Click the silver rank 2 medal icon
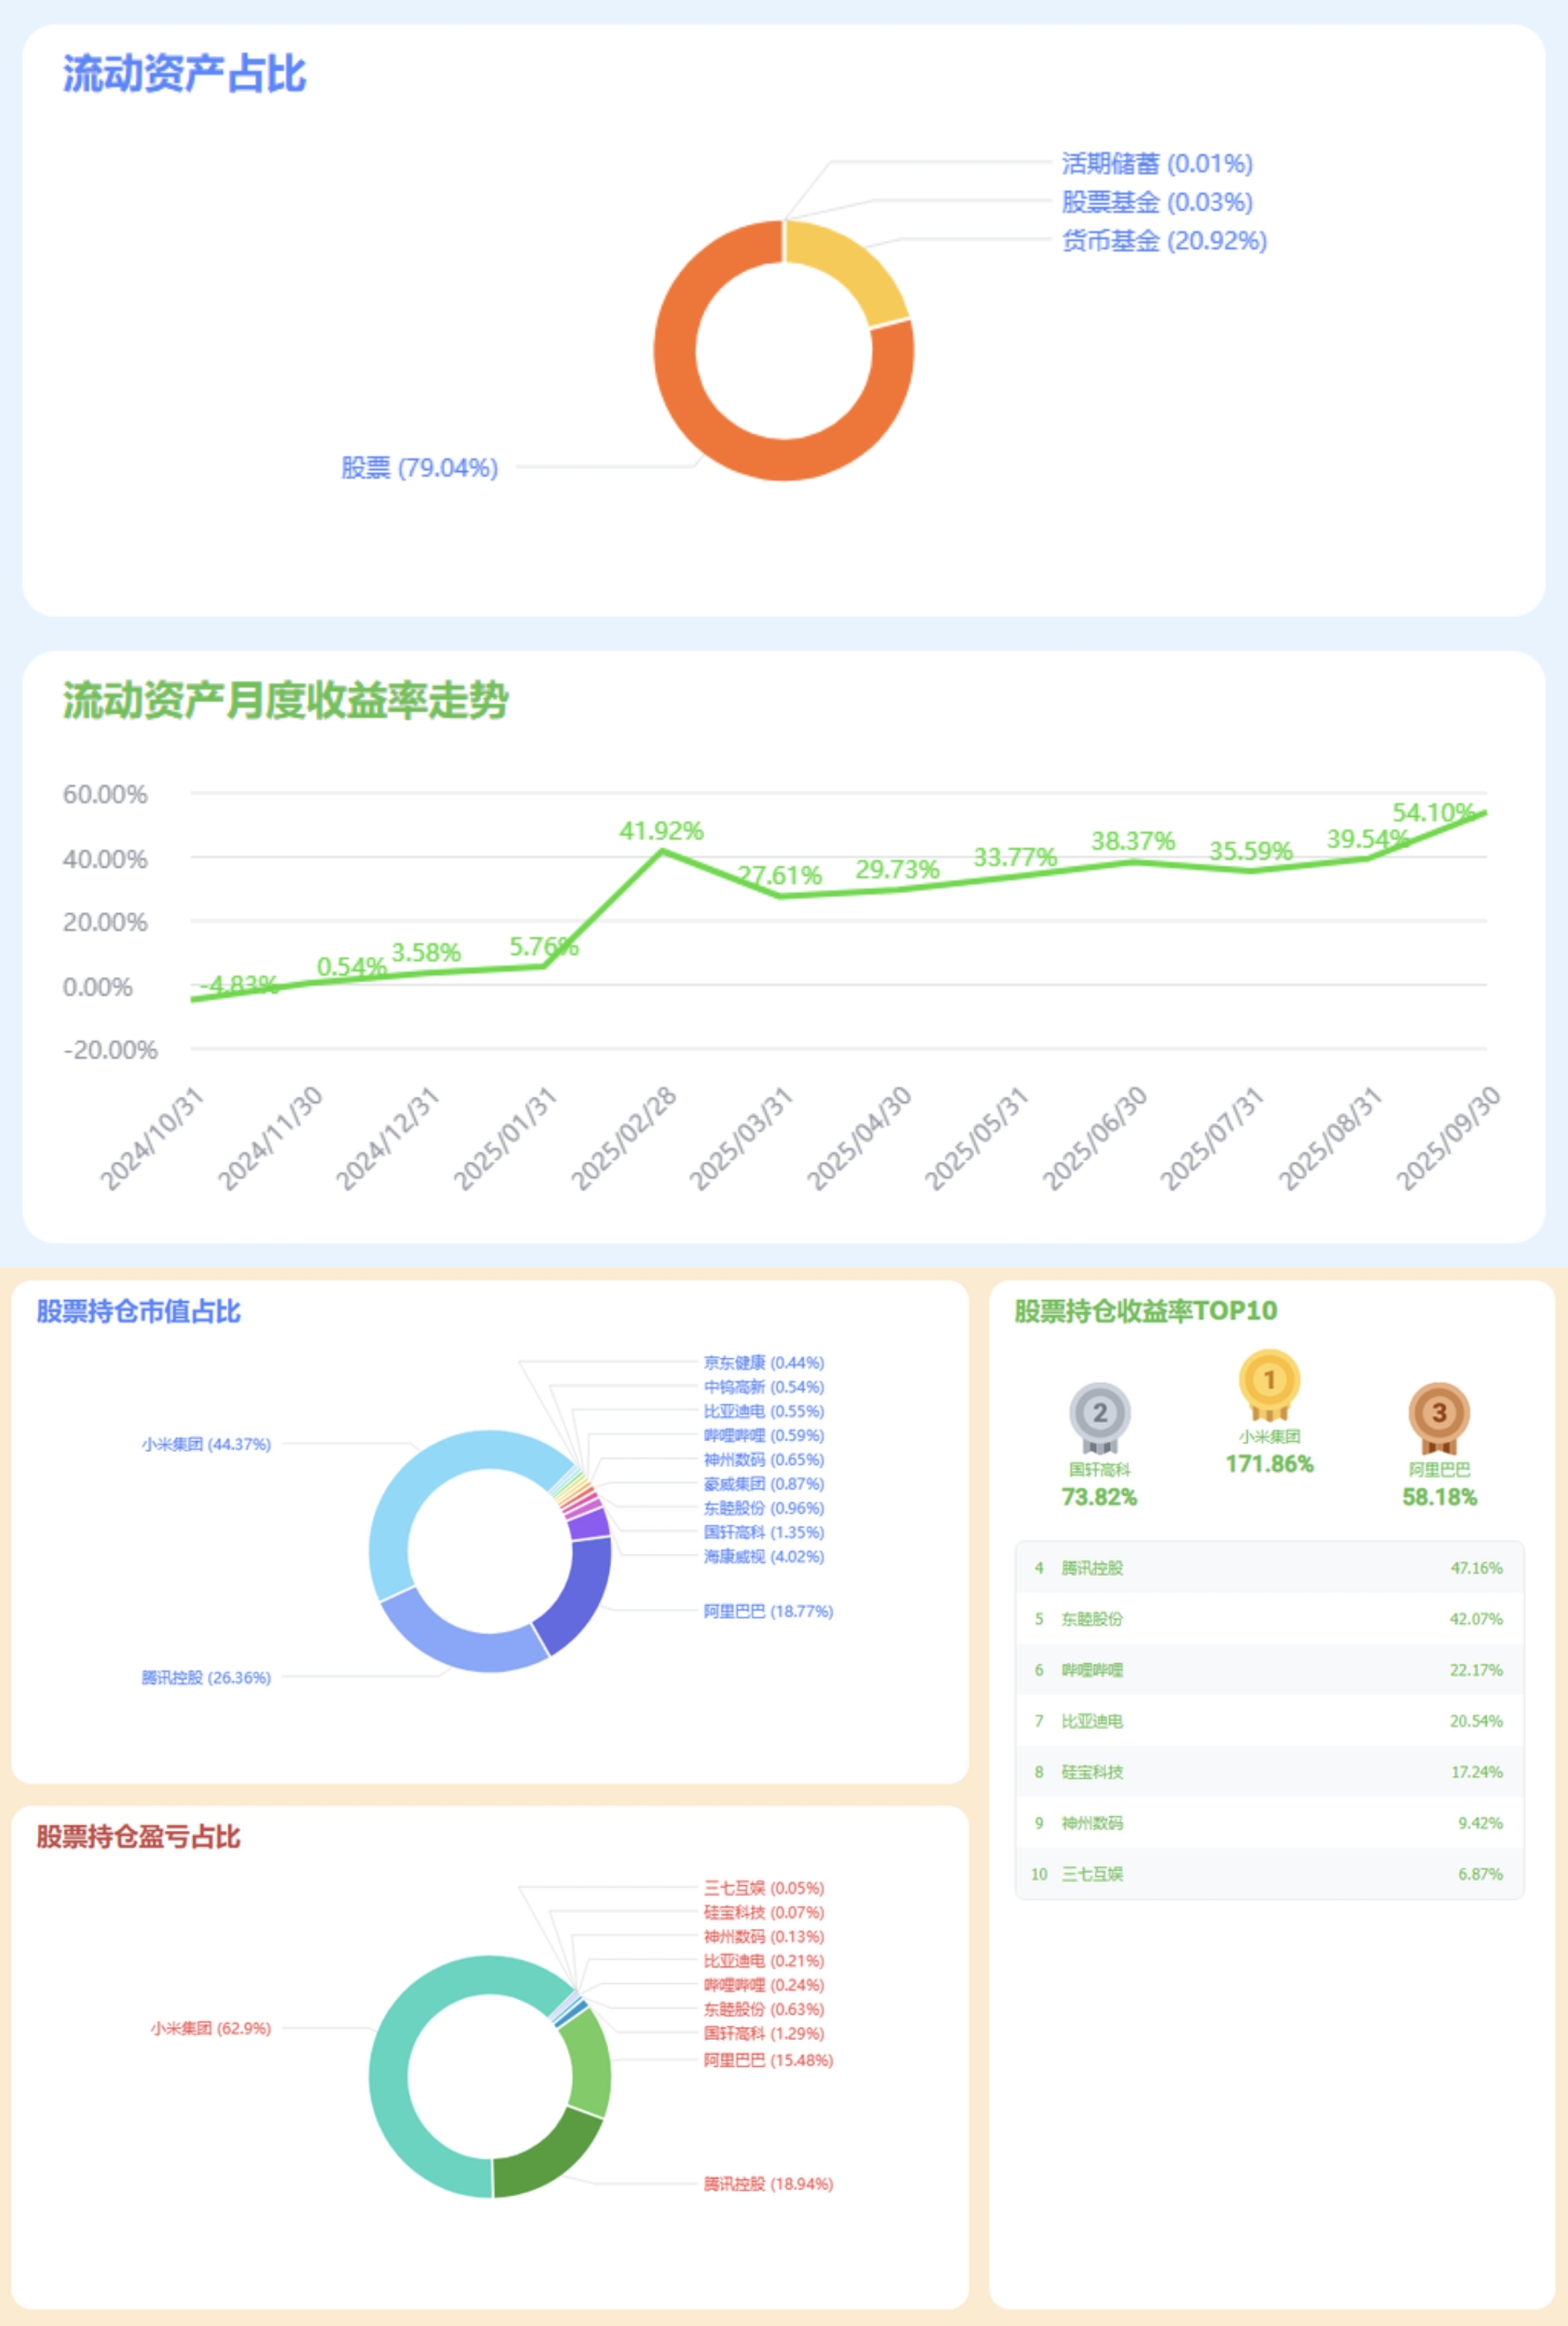Screen dimensions: 1568x2326 [x=1099, y=1414]
